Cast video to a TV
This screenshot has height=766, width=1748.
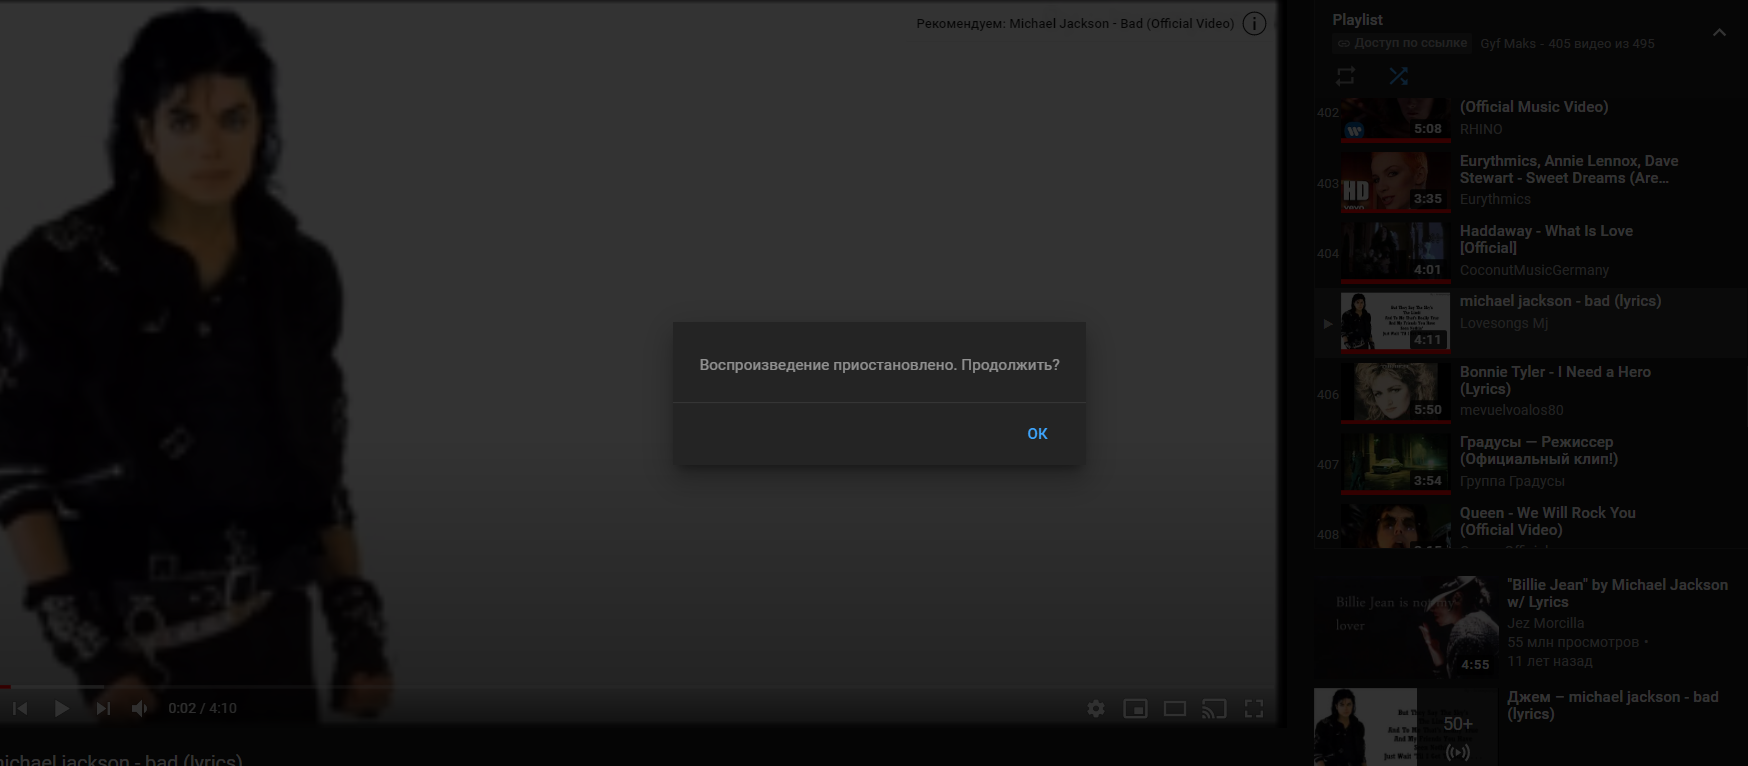1214,708
